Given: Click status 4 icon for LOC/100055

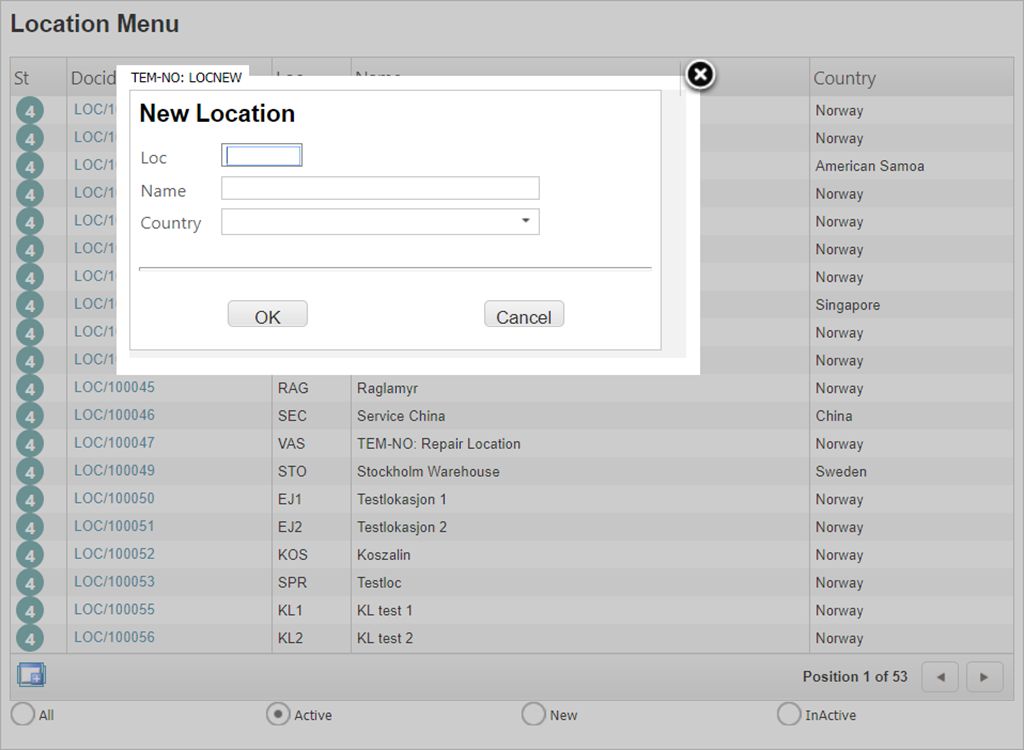Looking at the screenshot, I should [x=30, y=610].
